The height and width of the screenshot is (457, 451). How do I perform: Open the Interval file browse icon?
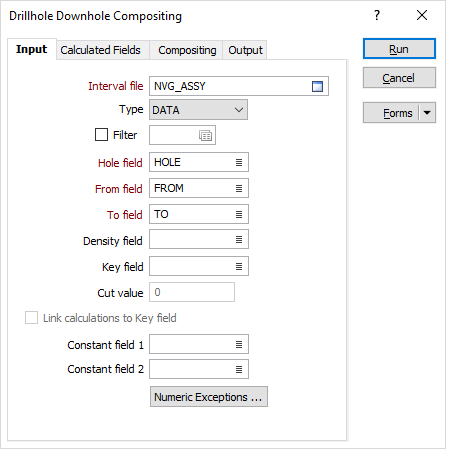(317, 86)
